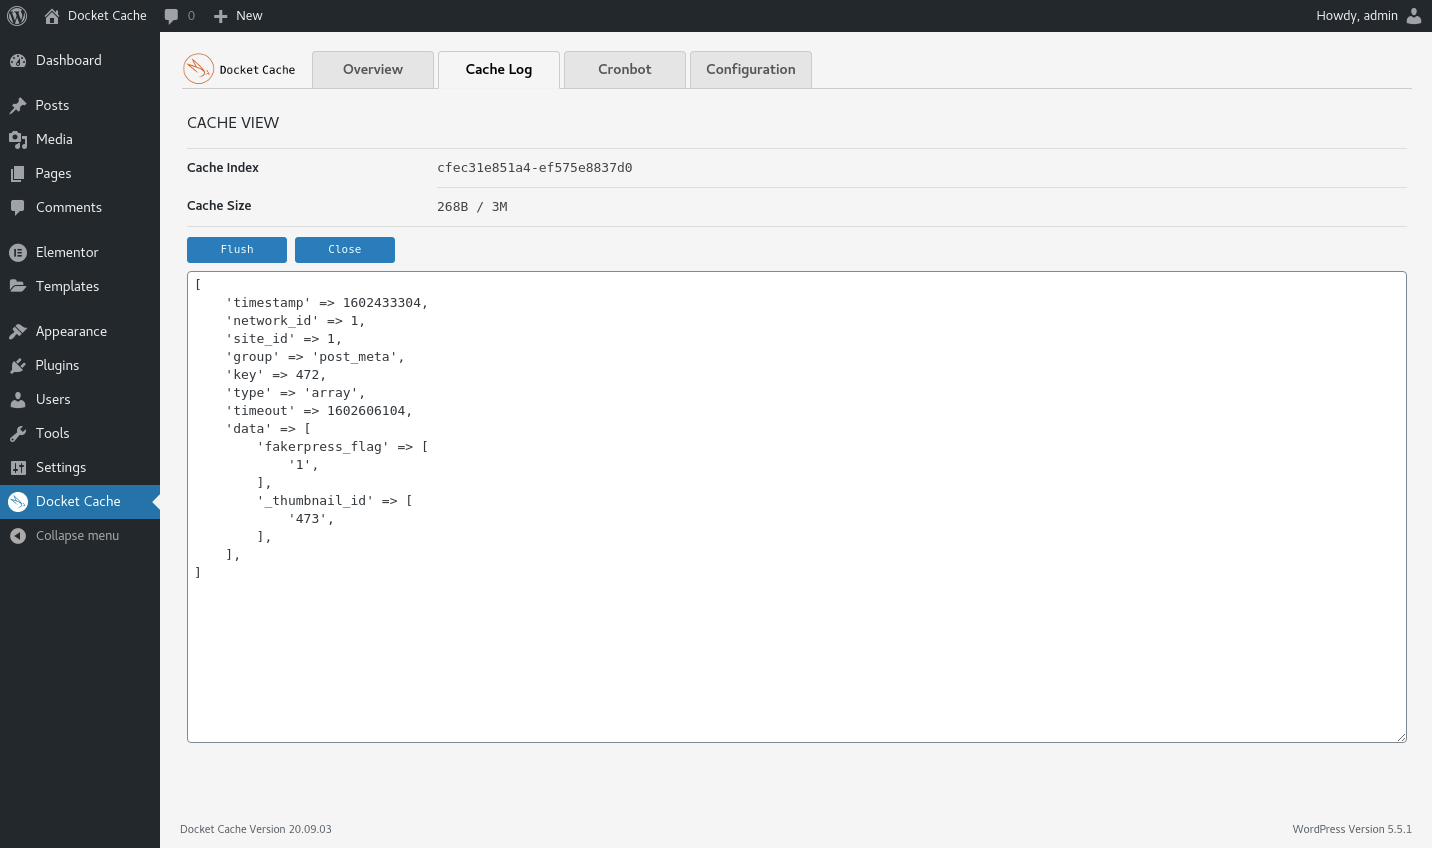Open the New menu in the admin bar
The height and width of the screenshot is (848, 1432).
click(237, 15)
